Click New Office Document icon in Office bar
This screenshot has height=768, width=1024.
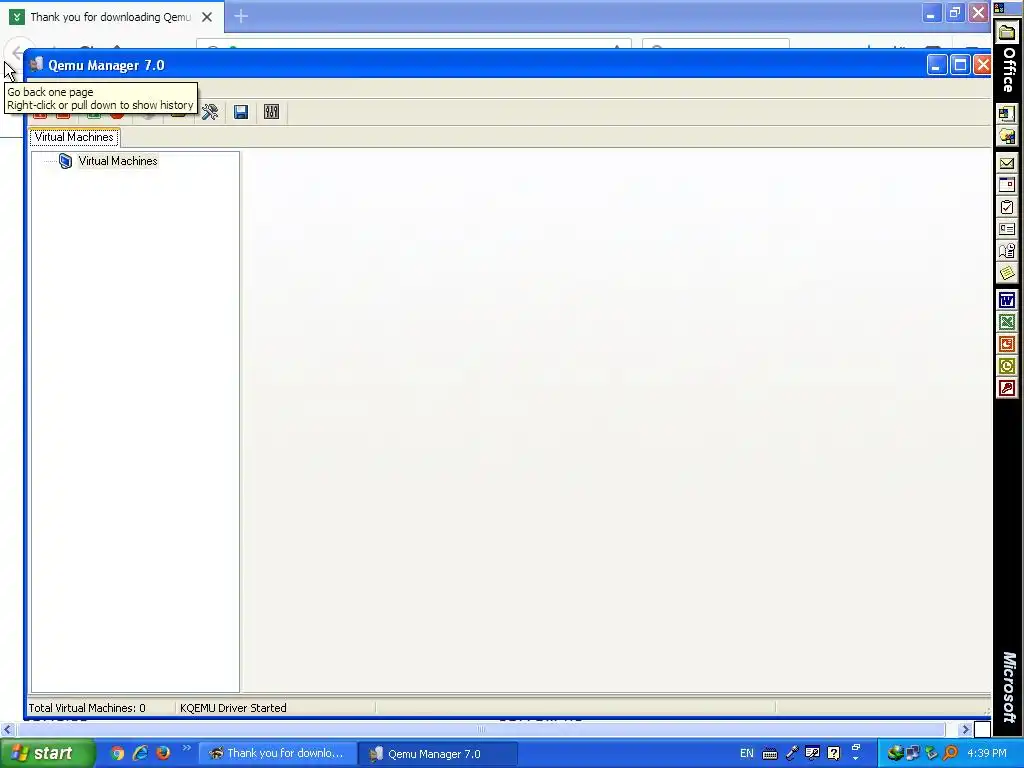tap(1007, 114)
